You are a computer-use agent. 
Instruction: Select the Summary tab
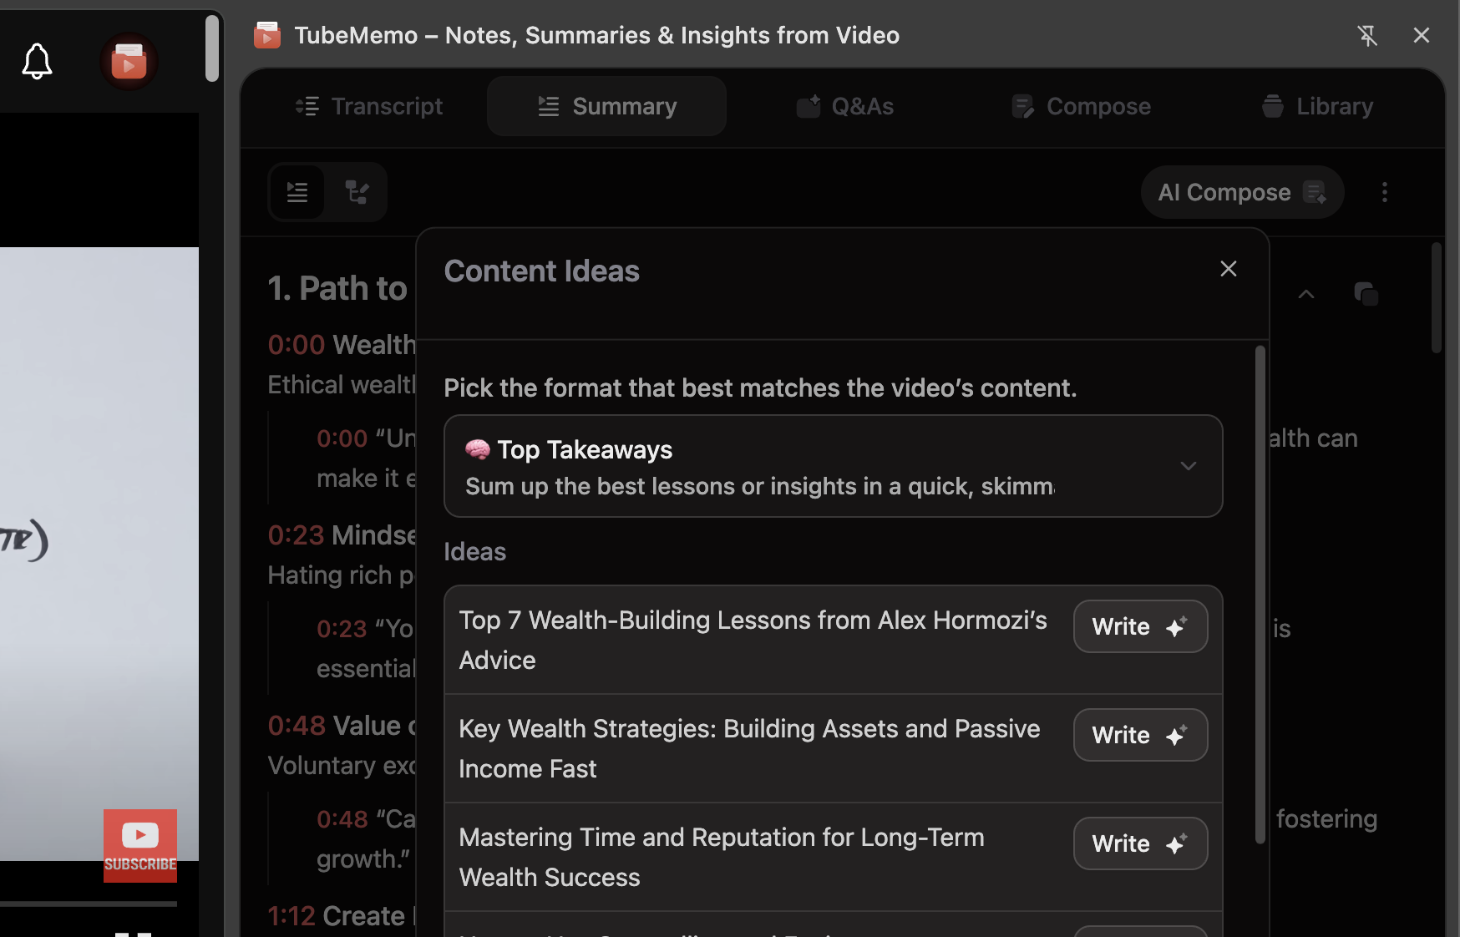607,106
